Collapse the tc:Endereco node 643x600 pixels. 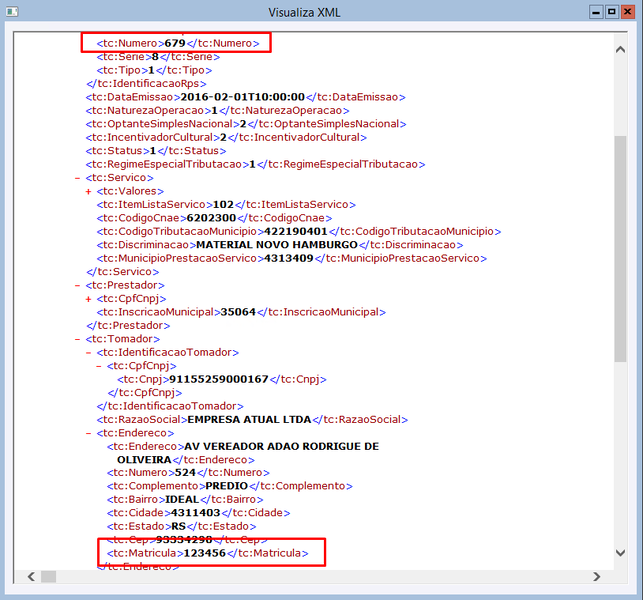click(88, 433)
